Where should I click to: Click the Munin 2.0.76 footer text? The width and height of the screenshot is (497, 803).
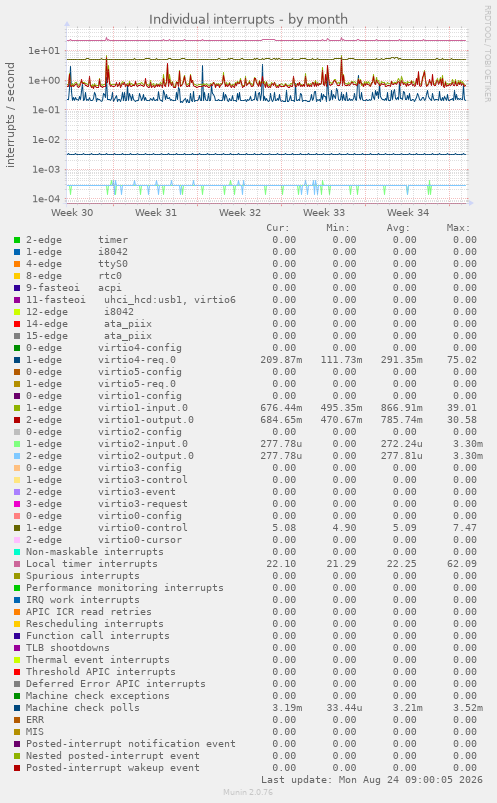tap(248, 792)
